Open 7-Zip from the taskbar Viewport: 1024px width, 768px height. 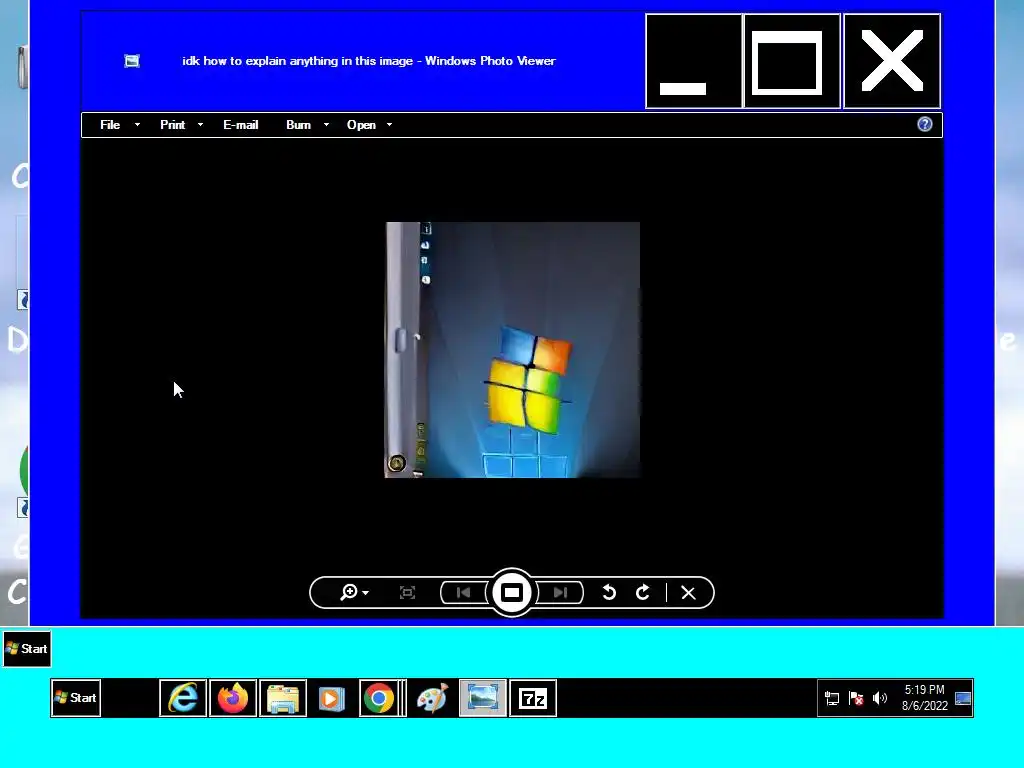click(x=533, y=698)
